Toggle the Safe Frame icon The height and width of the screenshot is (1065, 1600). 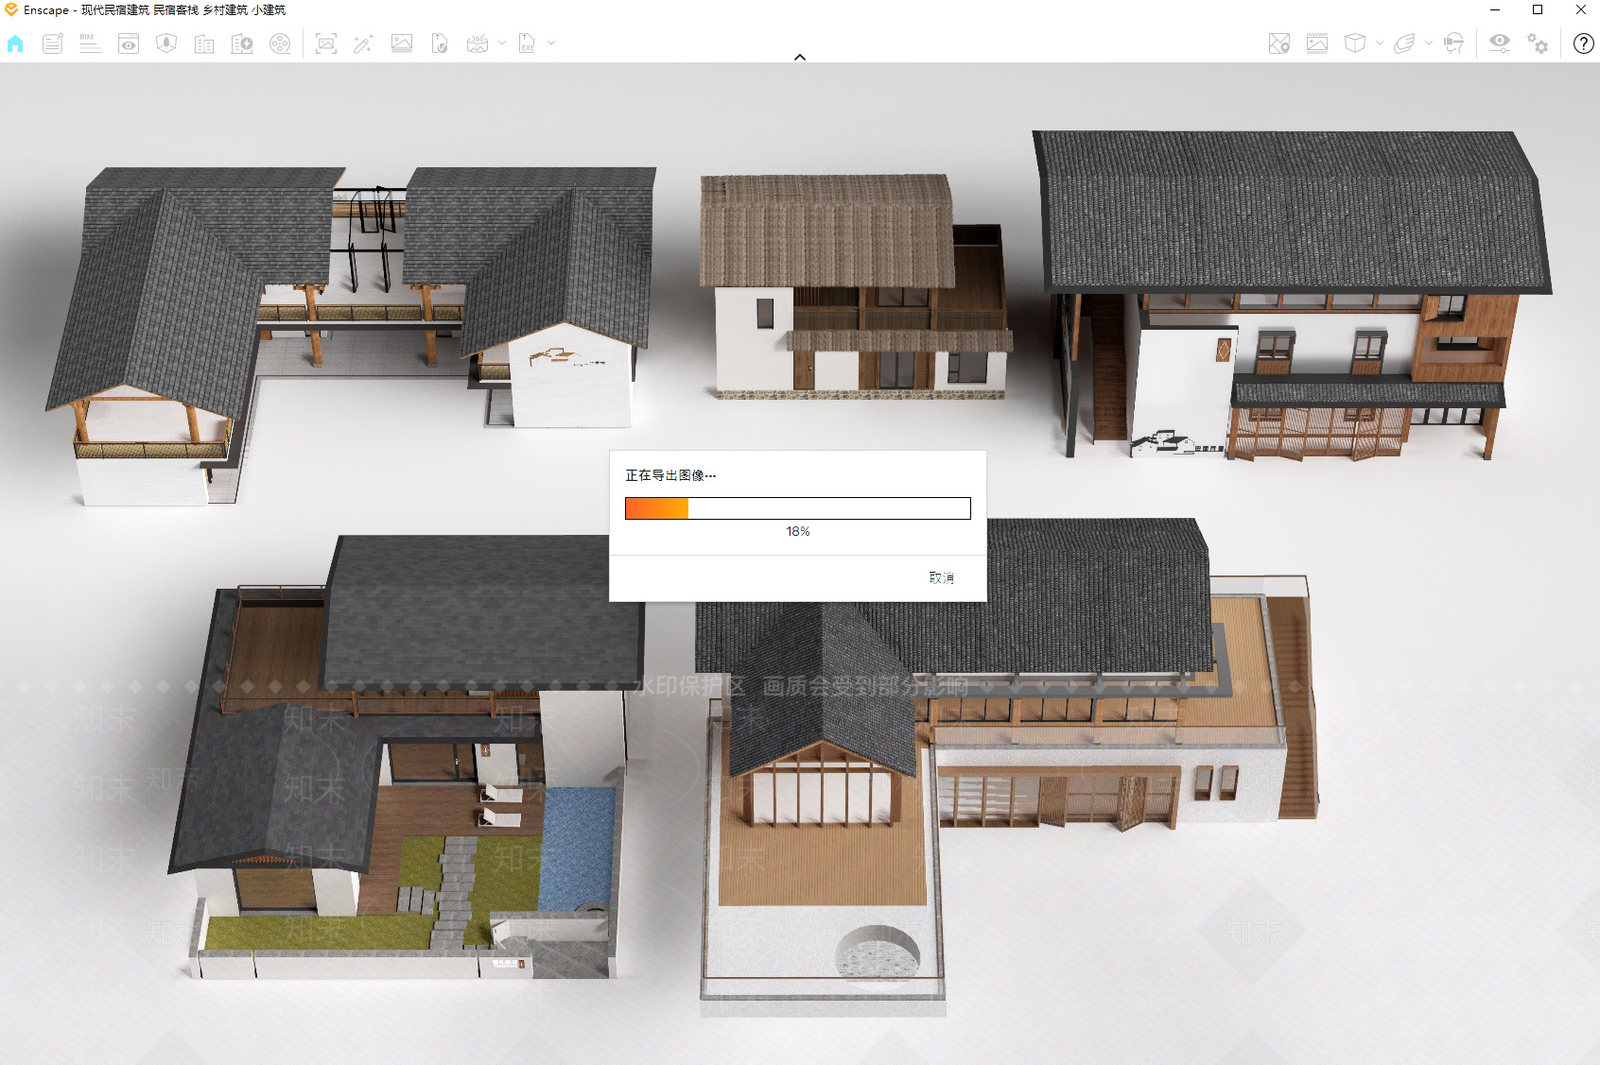click(1317, 43)
